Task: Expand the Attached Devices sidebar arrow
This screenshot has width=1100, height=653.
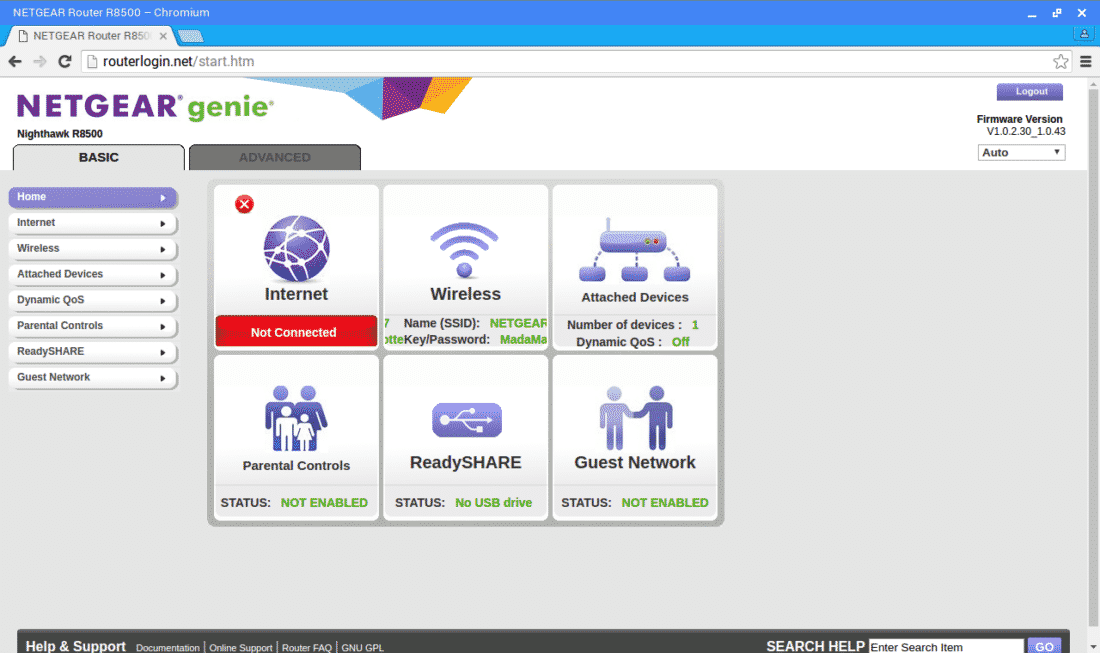Action: 163,275
